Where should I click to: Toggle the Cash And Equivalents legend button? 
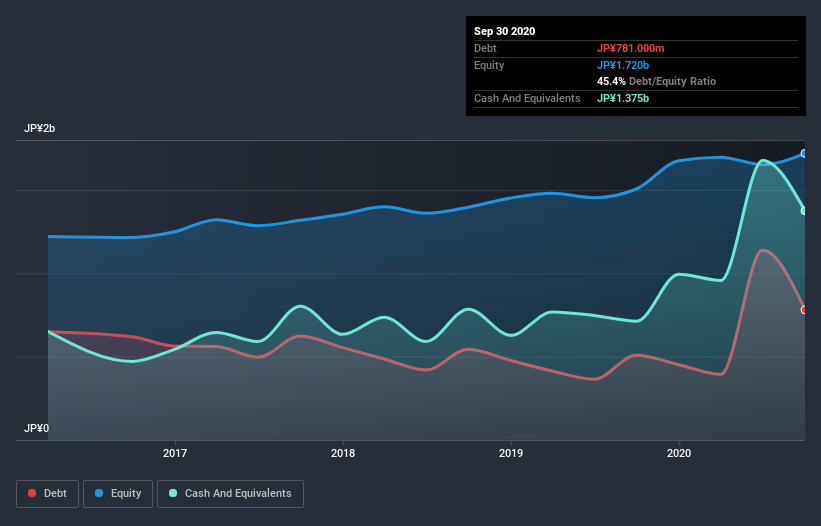(x=230, y=494)
